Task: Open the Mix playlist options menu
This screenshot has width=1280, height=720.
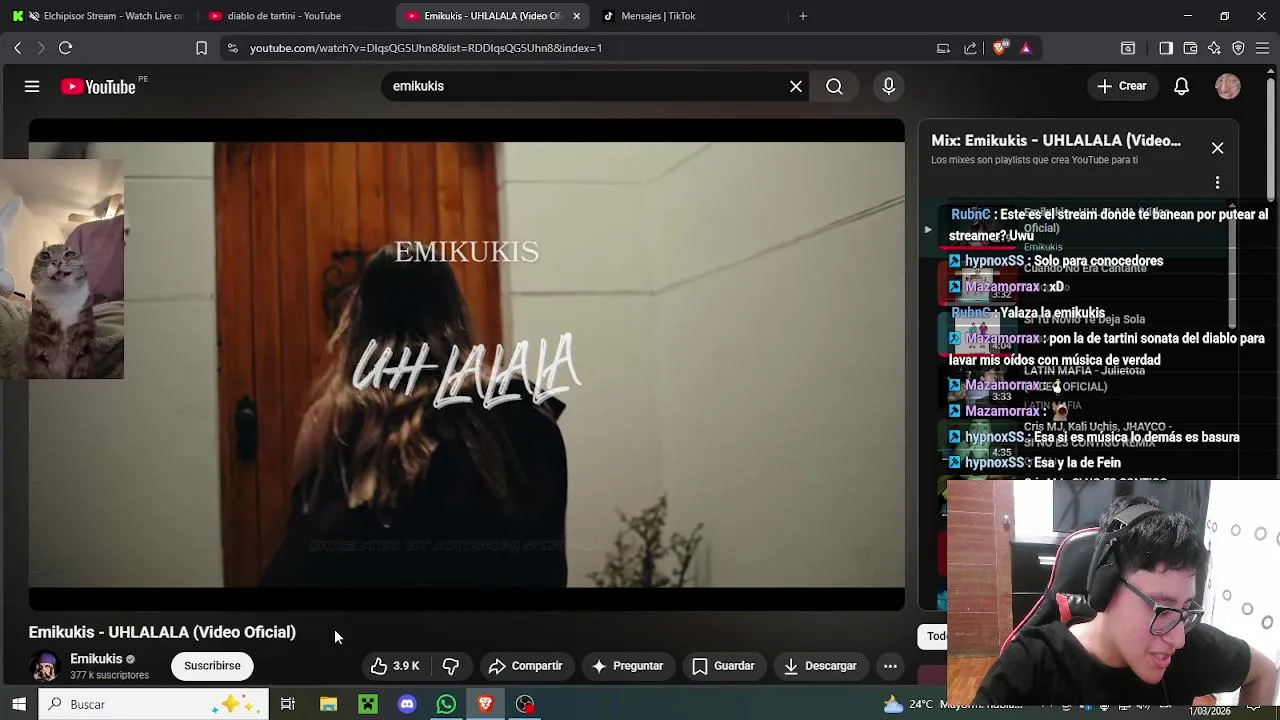Action: coord(1217,183)
